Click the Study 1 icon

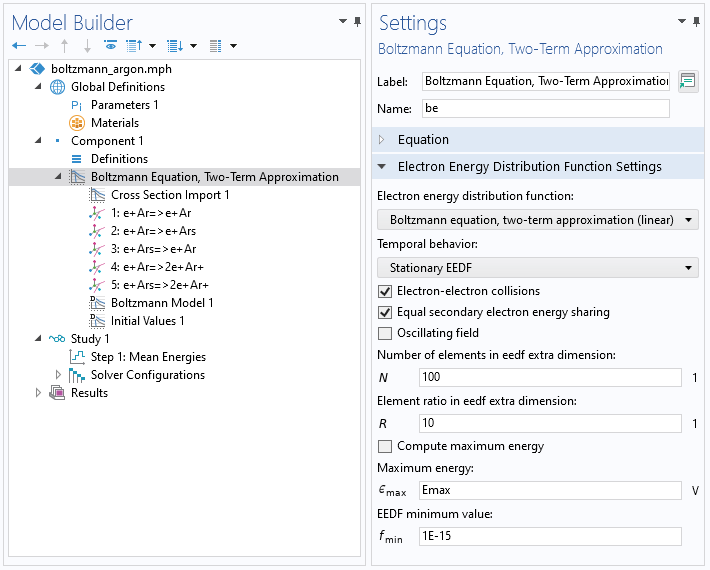pyautogui.click(x=57, y=339)
